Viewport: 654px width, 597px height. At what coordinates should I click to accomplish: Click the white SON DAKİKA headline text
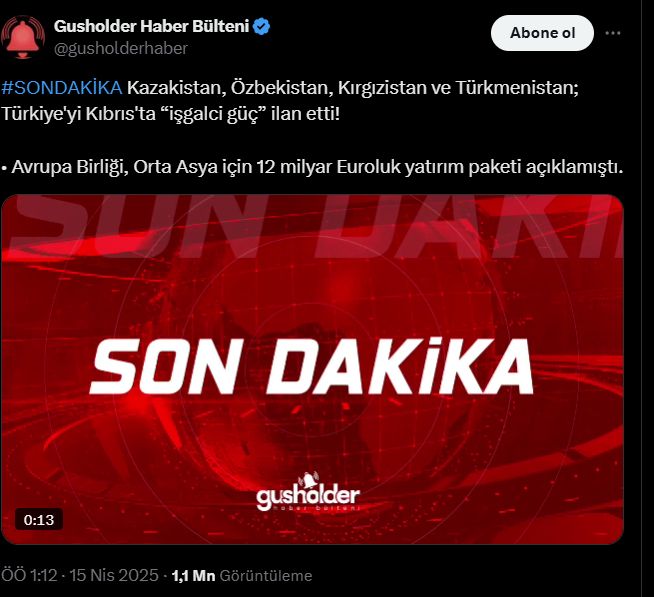click(x=312, y=366)
